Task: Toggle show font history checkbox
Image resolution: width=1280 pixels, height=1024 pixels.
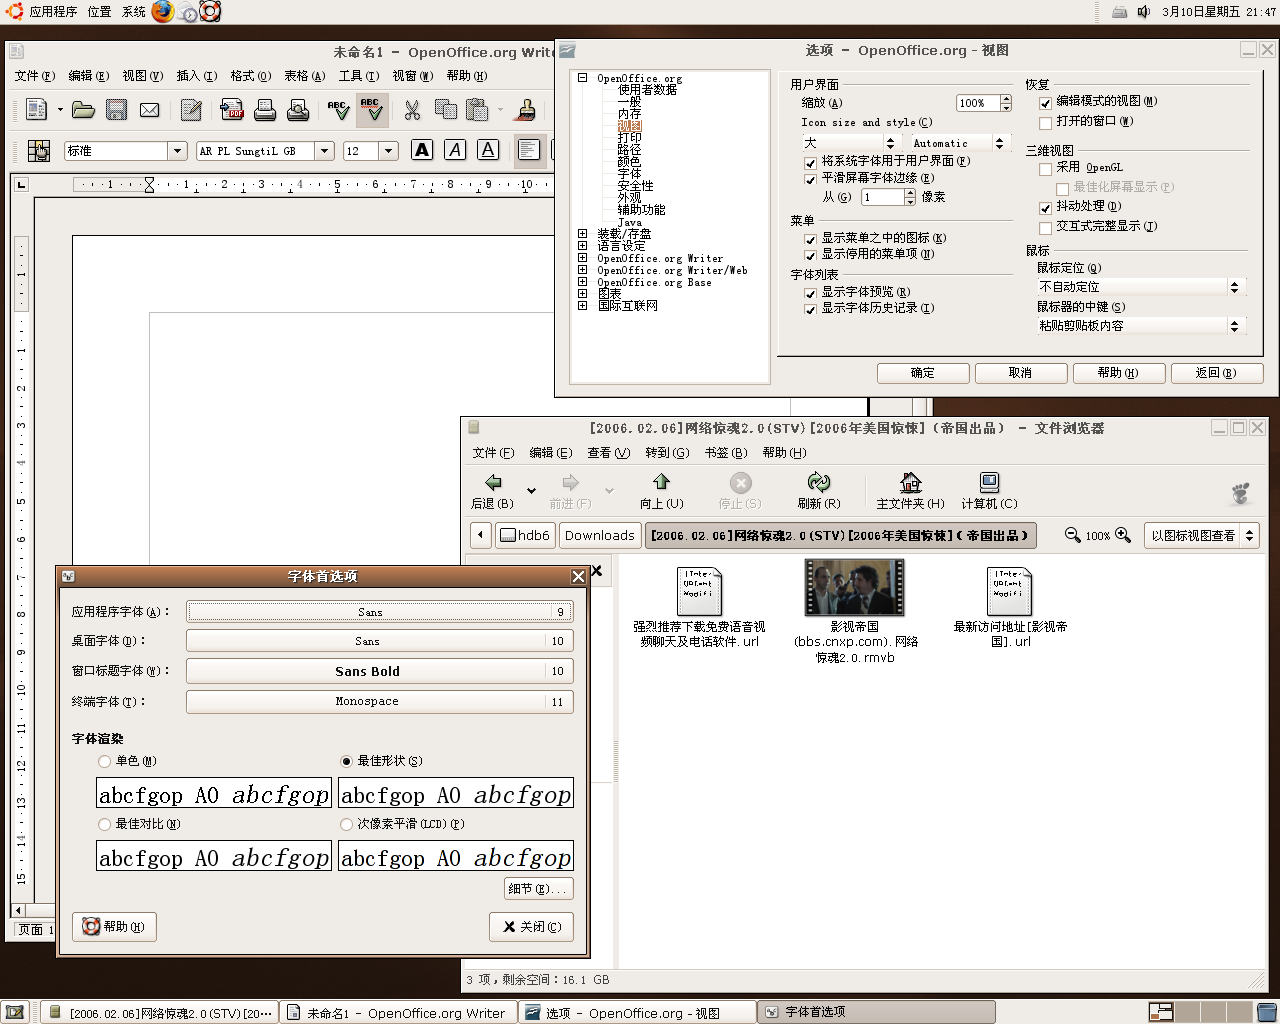Action: click(x=810, y=309)
